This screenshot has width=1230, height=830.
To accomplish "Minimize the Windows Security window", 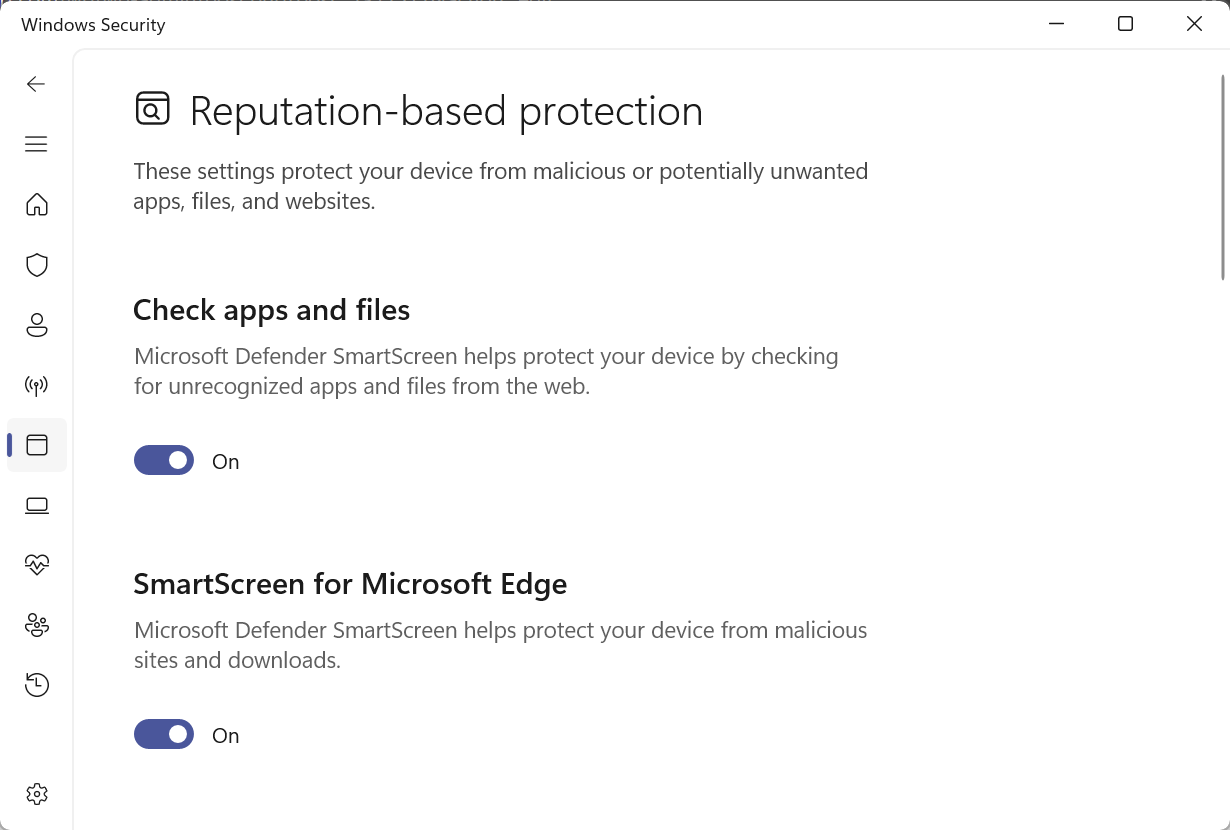I will (1056, 24).
